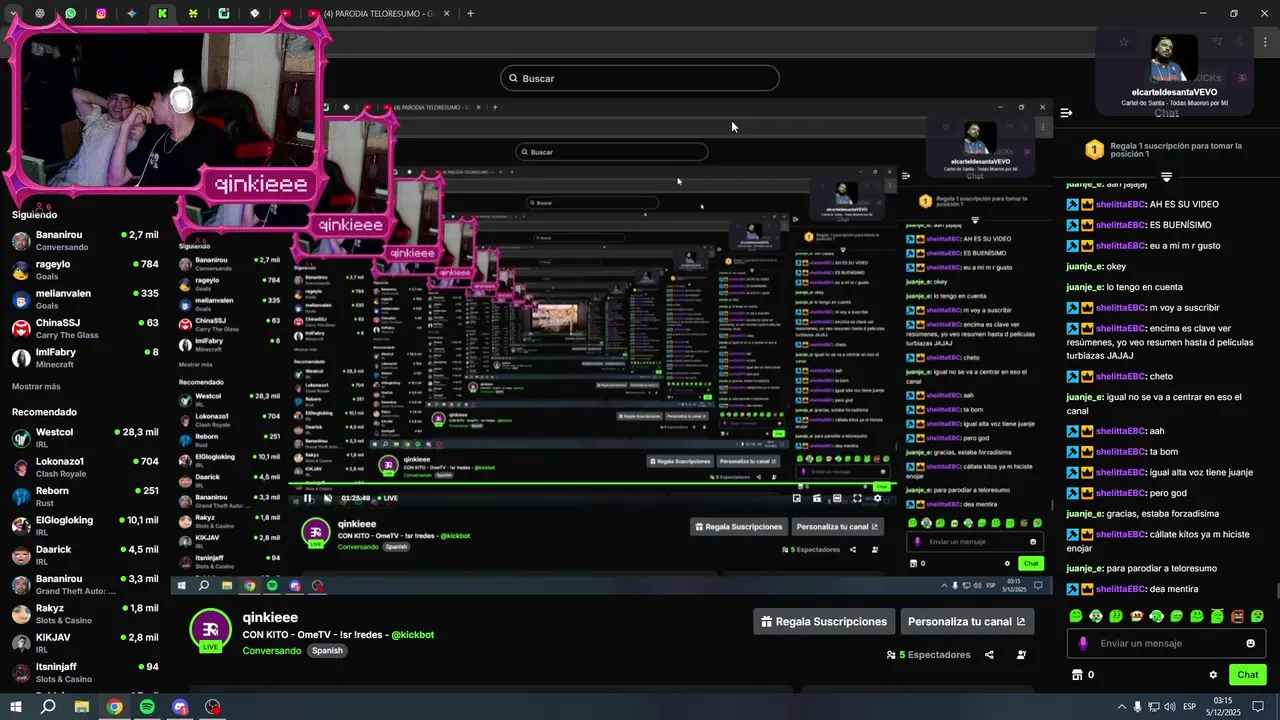This screenshot has height=720, width=1280.
Task: Open the Conversando category link
Action: 271,651
